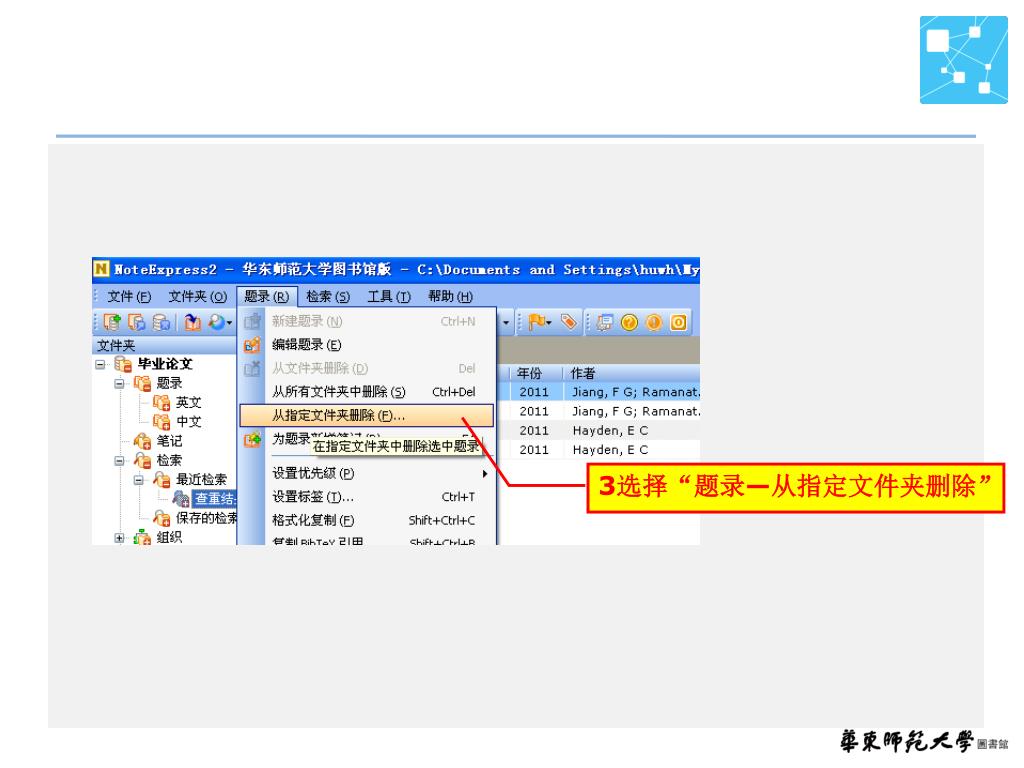This screenshot has height=768, width=1024.
Task: Select the 毕业论文 database node
Action: tap(165, 364)
